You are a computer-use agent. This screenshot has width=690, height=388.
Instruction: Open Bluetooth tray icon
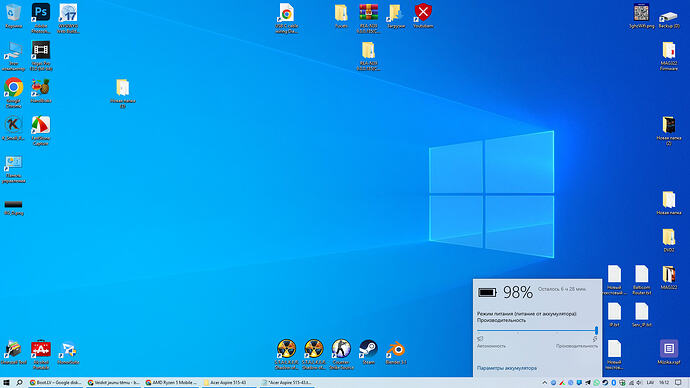pos(613,383)
